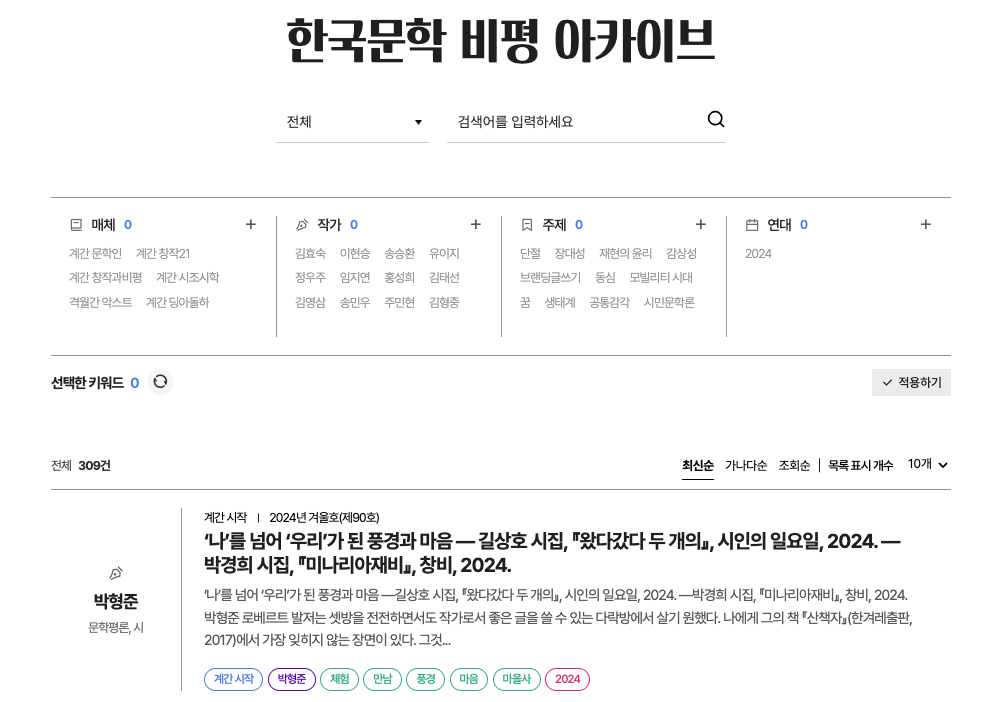This screenshot has width=991, height=702.
Task: Open the 전체 search category dropdown
Action: (352, 121)
